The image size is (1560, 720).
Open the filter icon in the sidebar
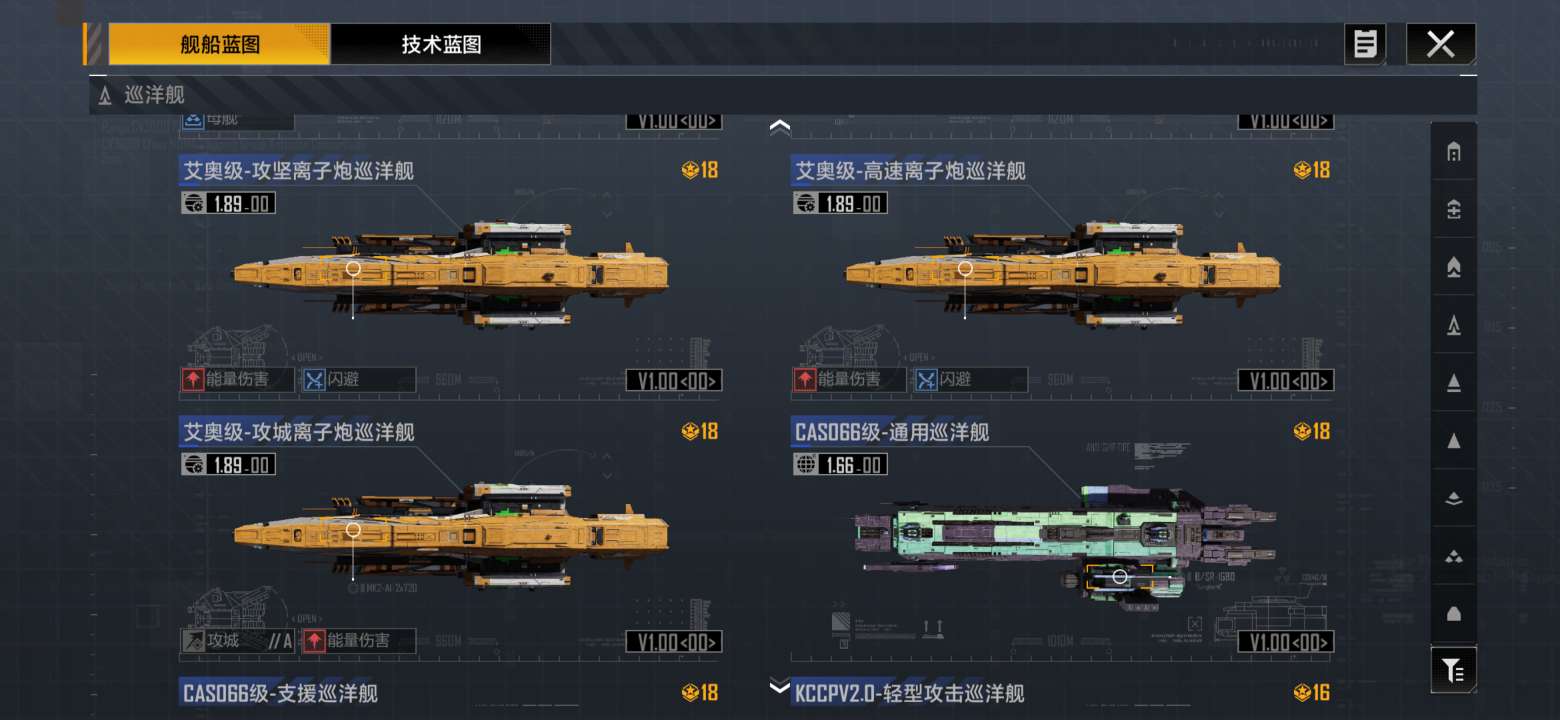[1454, 670]
